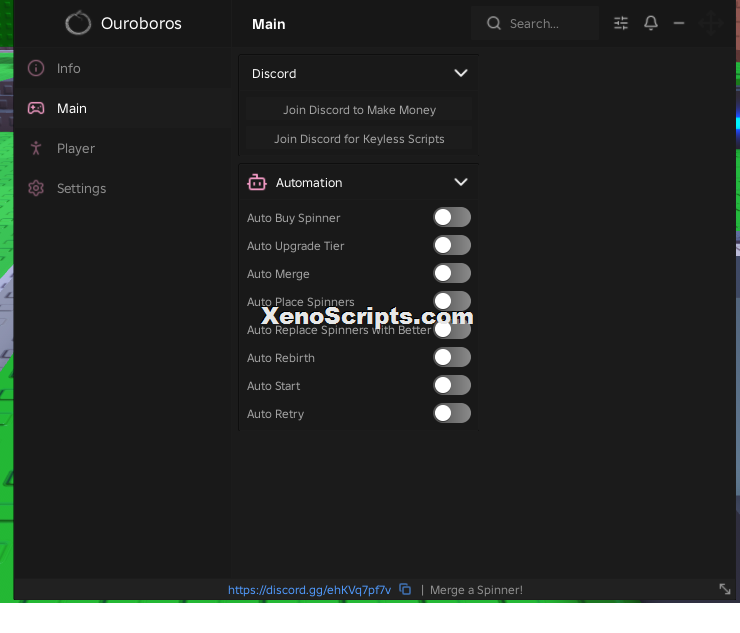The width and height of the screenshot is (740, 633).
Task: Enable Auto Buy Spinner toggle
Action: (x=452, y=217)
